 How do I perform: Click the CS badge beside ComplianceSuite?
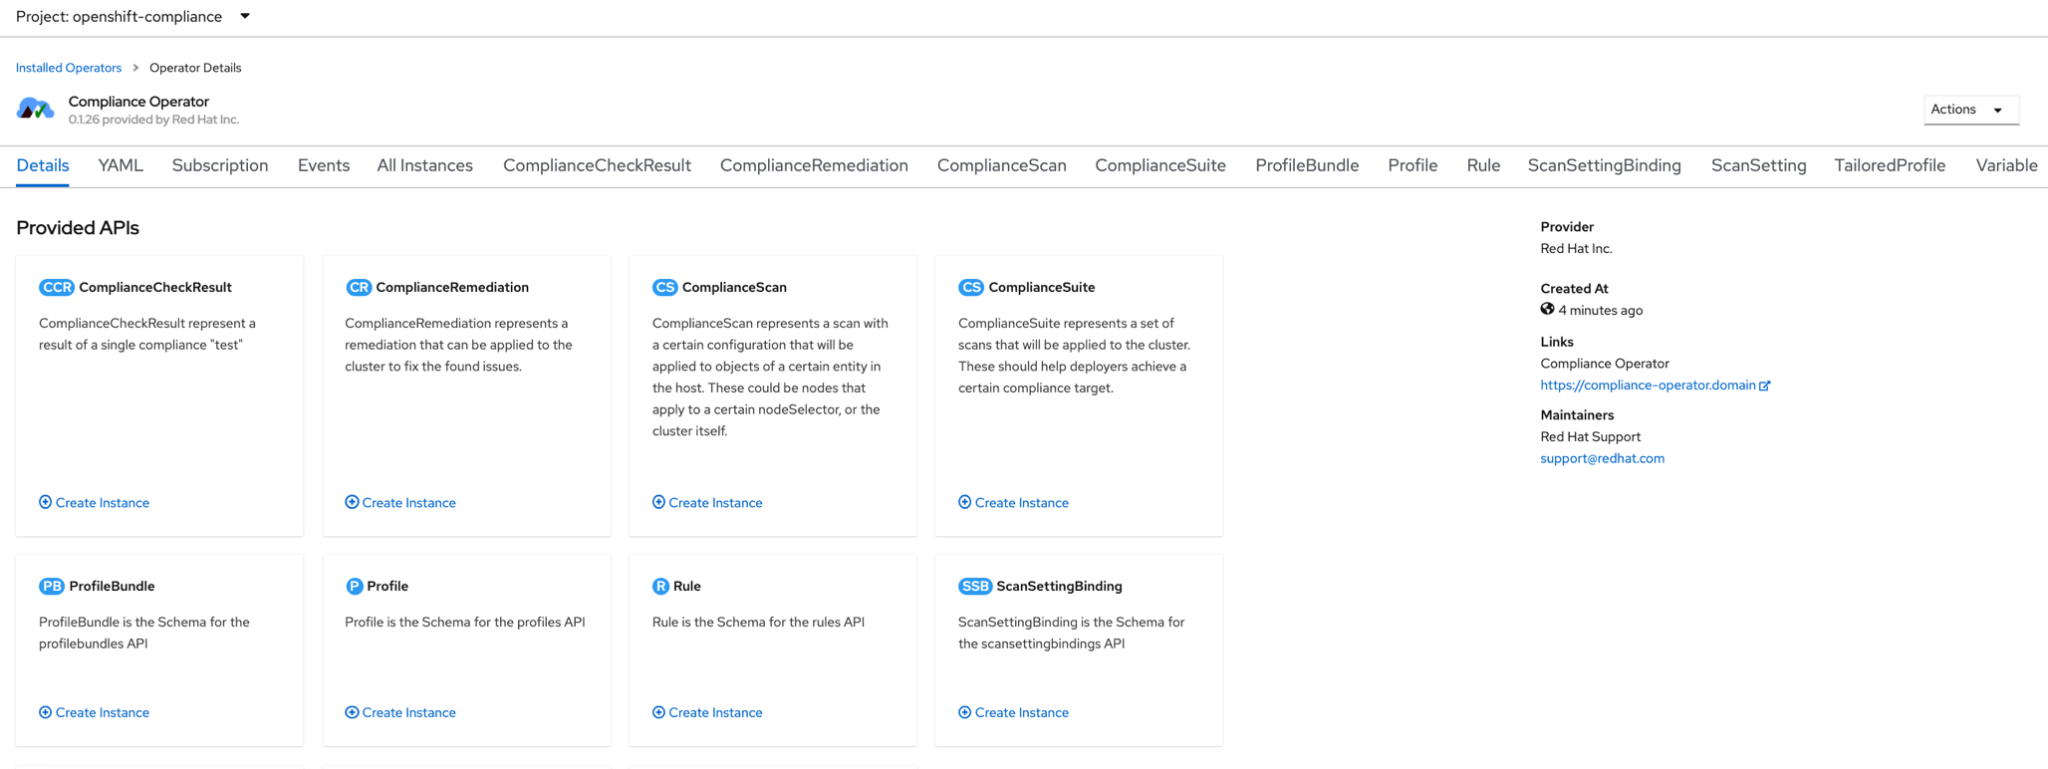pos(970,287)
